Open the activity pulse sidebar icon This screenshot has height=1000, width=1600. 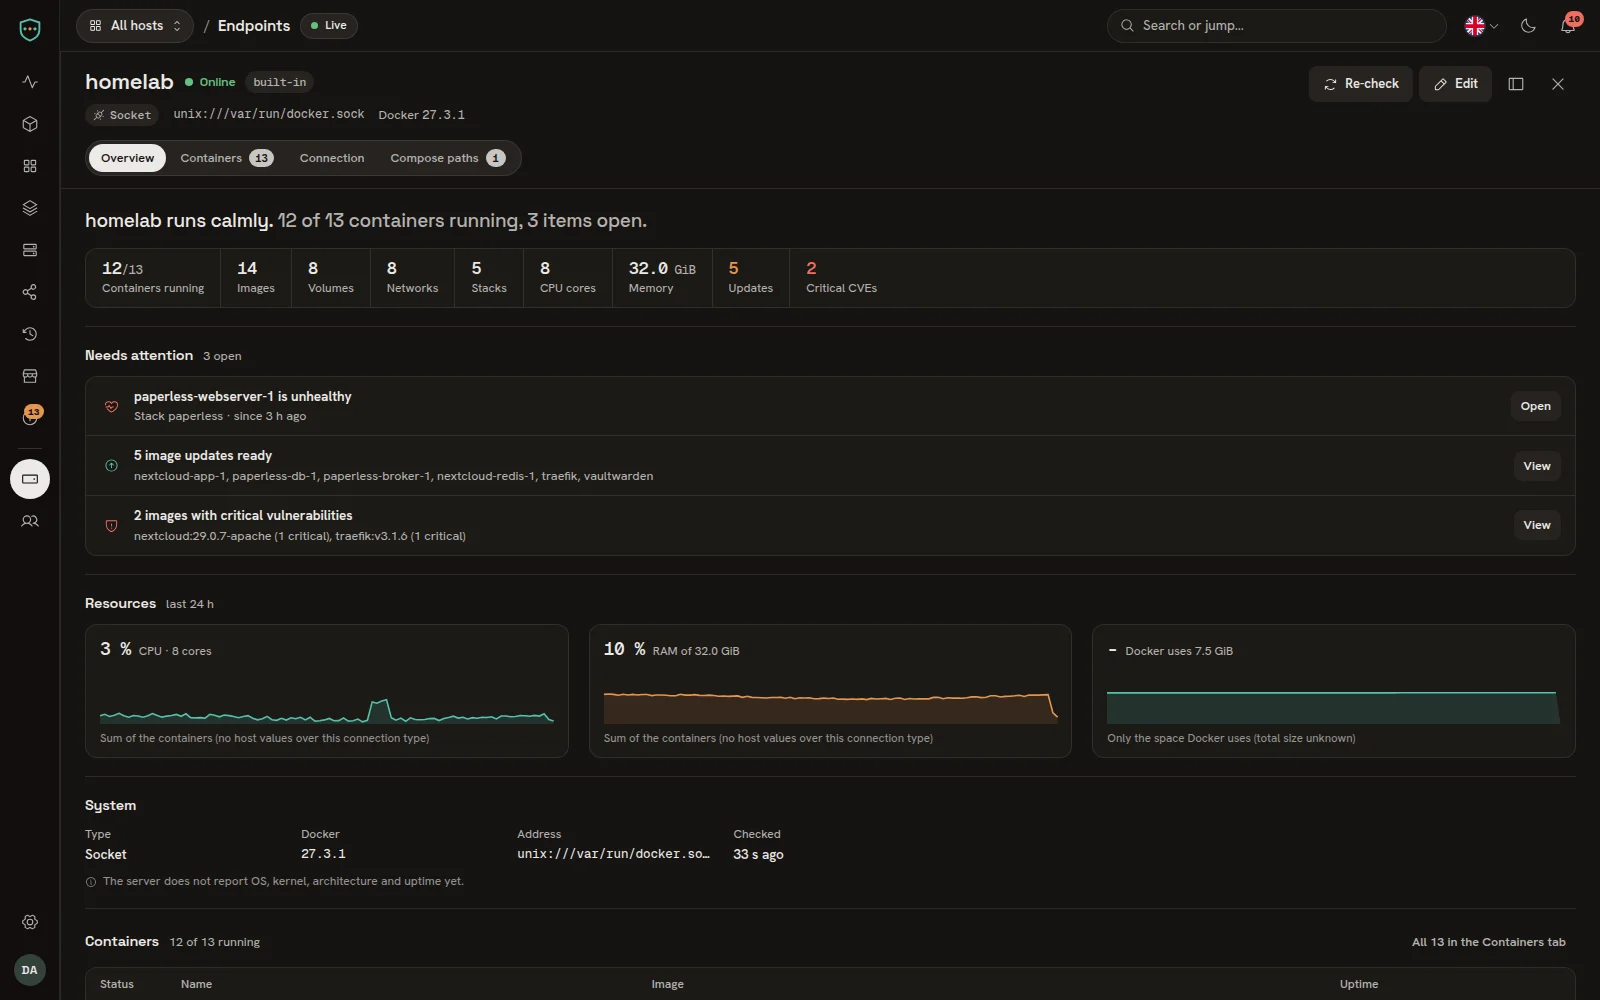30,82
